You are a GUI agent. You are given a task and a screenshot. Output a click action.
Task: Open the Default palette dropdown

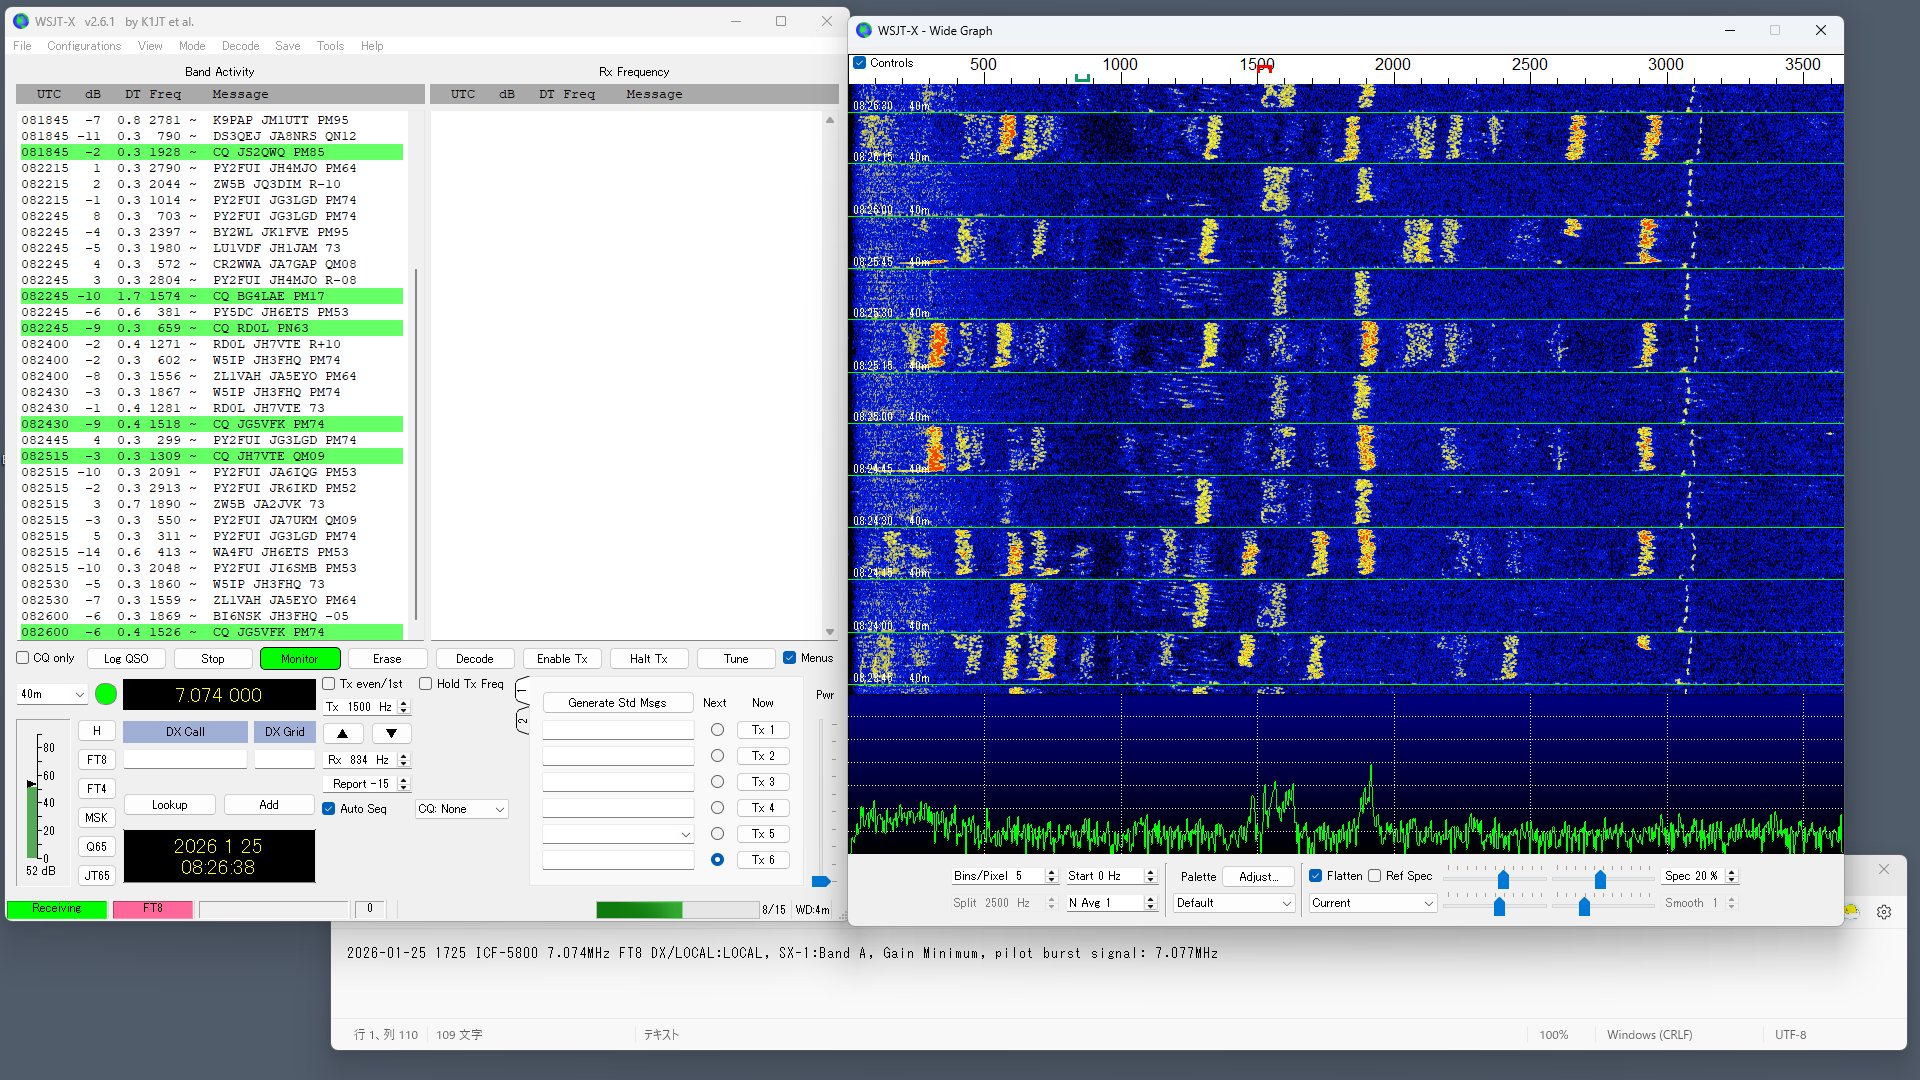tap(1234, 903)
